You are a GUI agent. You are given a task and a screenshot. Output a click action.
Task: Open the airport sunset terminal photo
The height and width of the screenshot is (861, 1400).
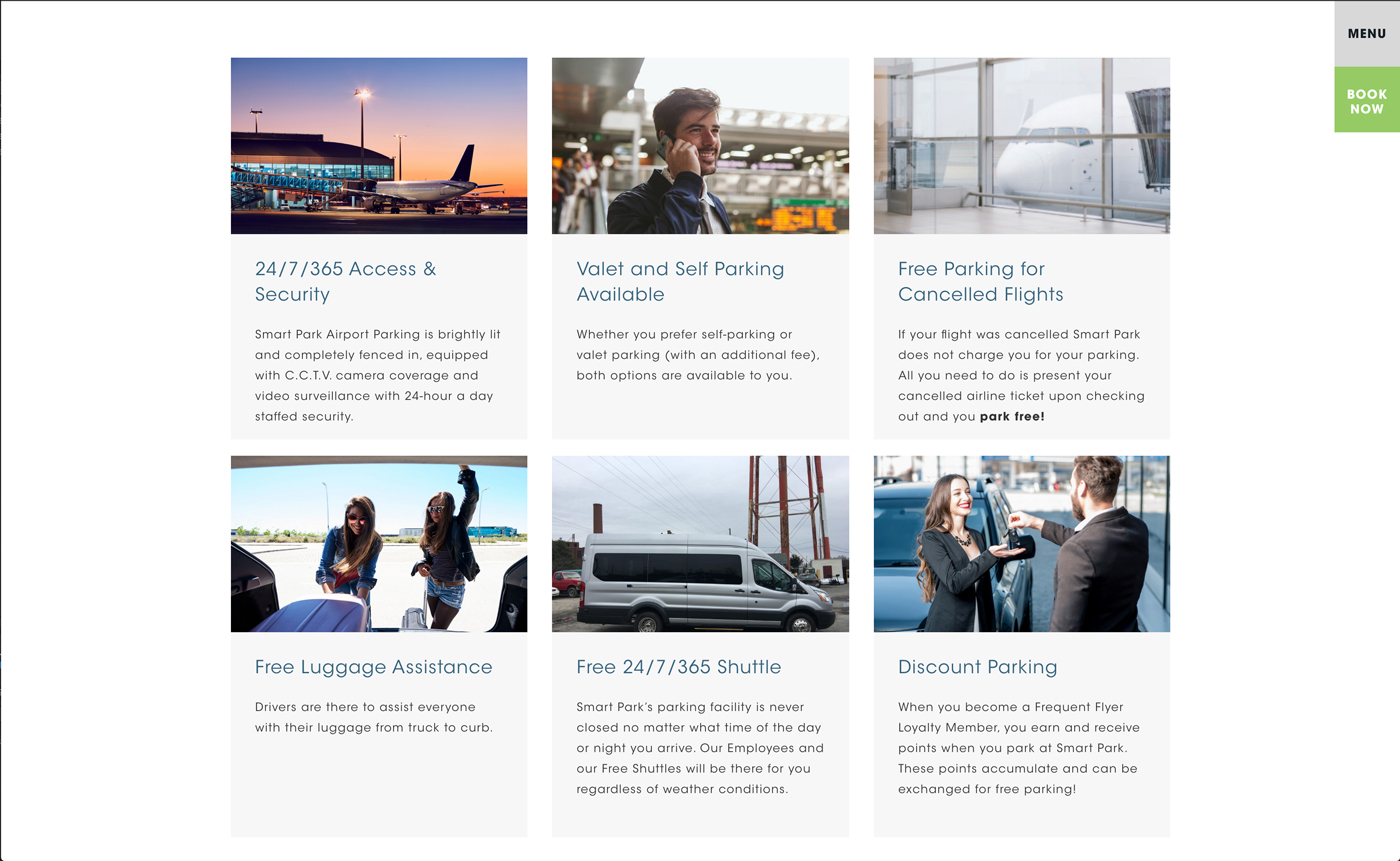379,146
